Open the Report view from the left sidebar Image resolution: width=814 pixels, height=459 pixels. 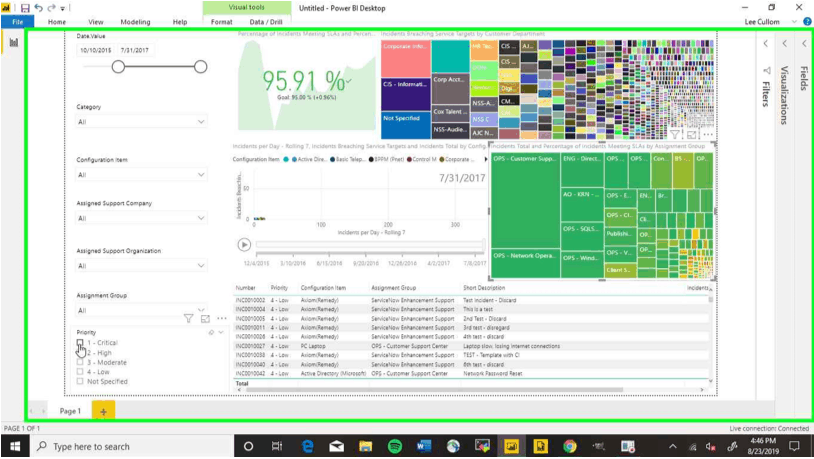tap(13, 43)
